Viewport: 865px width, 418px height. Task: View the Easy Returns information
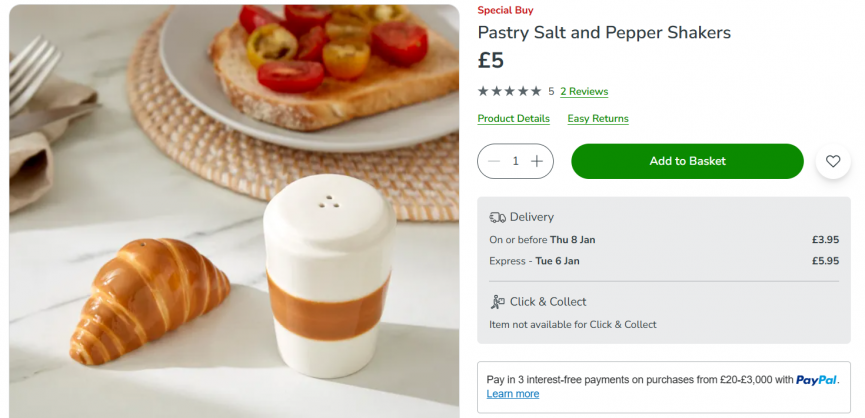[x=598, y=118]
